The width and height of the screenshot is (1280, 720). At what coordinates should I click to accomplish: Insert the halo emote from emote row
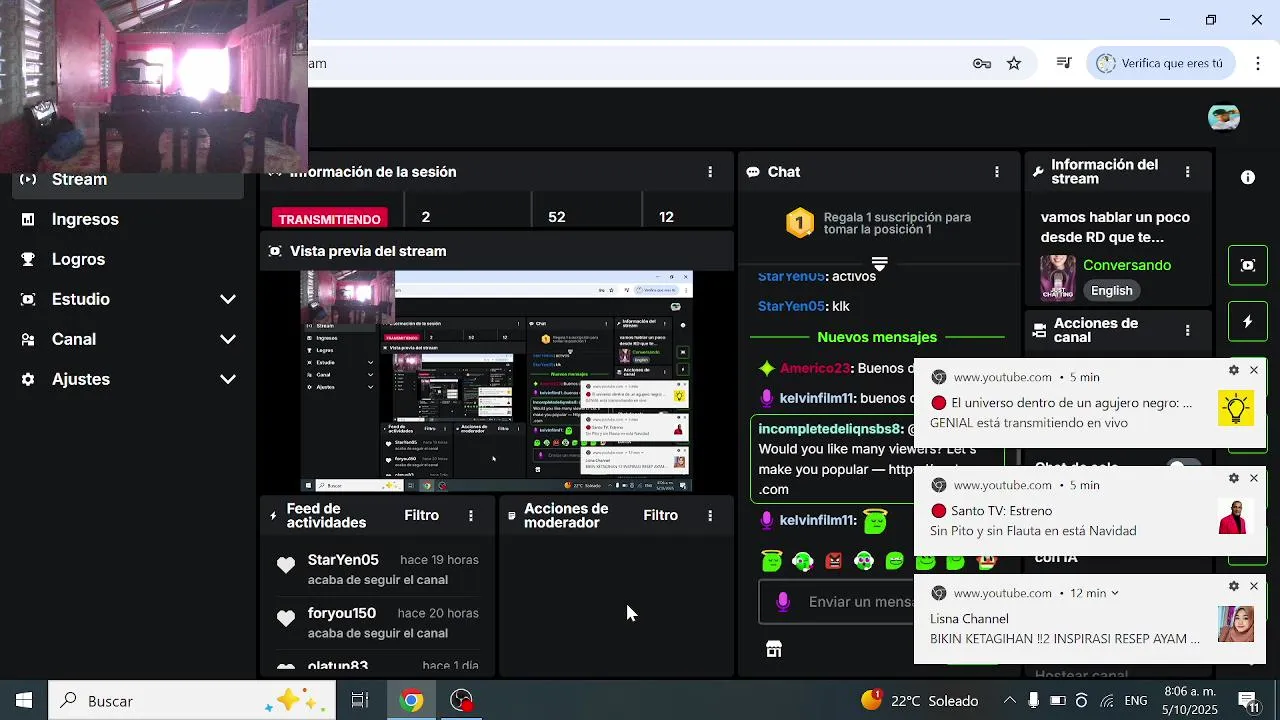[x=771, y=561]
